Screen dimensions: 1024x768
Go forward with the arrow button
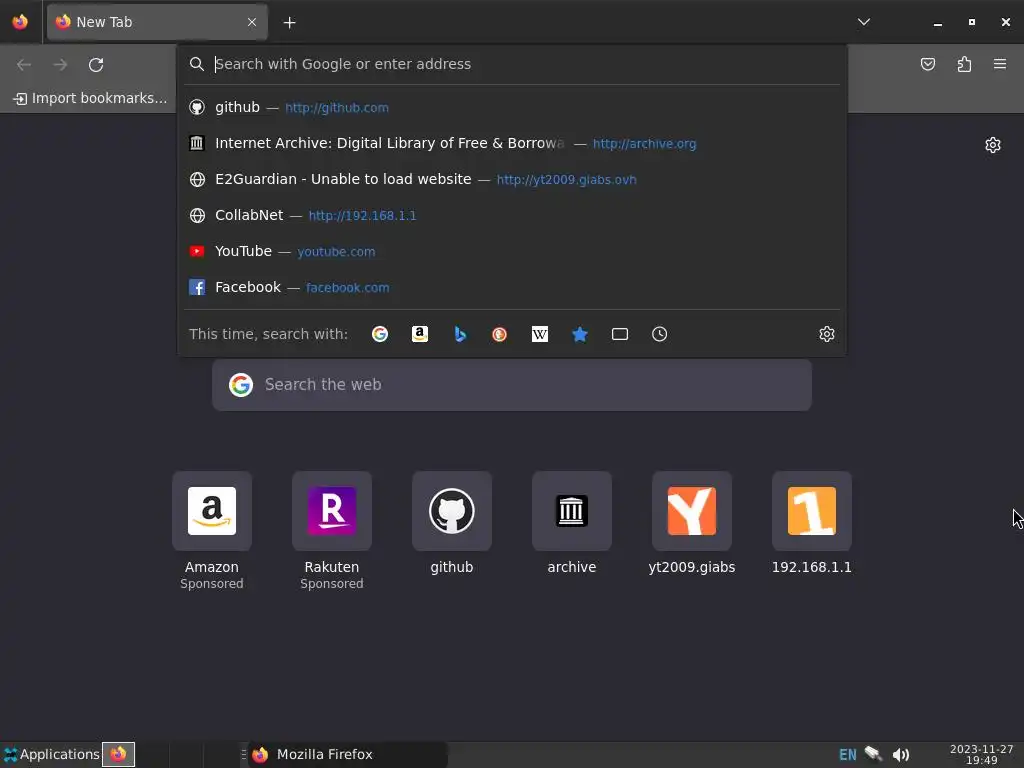pos(60,65)
